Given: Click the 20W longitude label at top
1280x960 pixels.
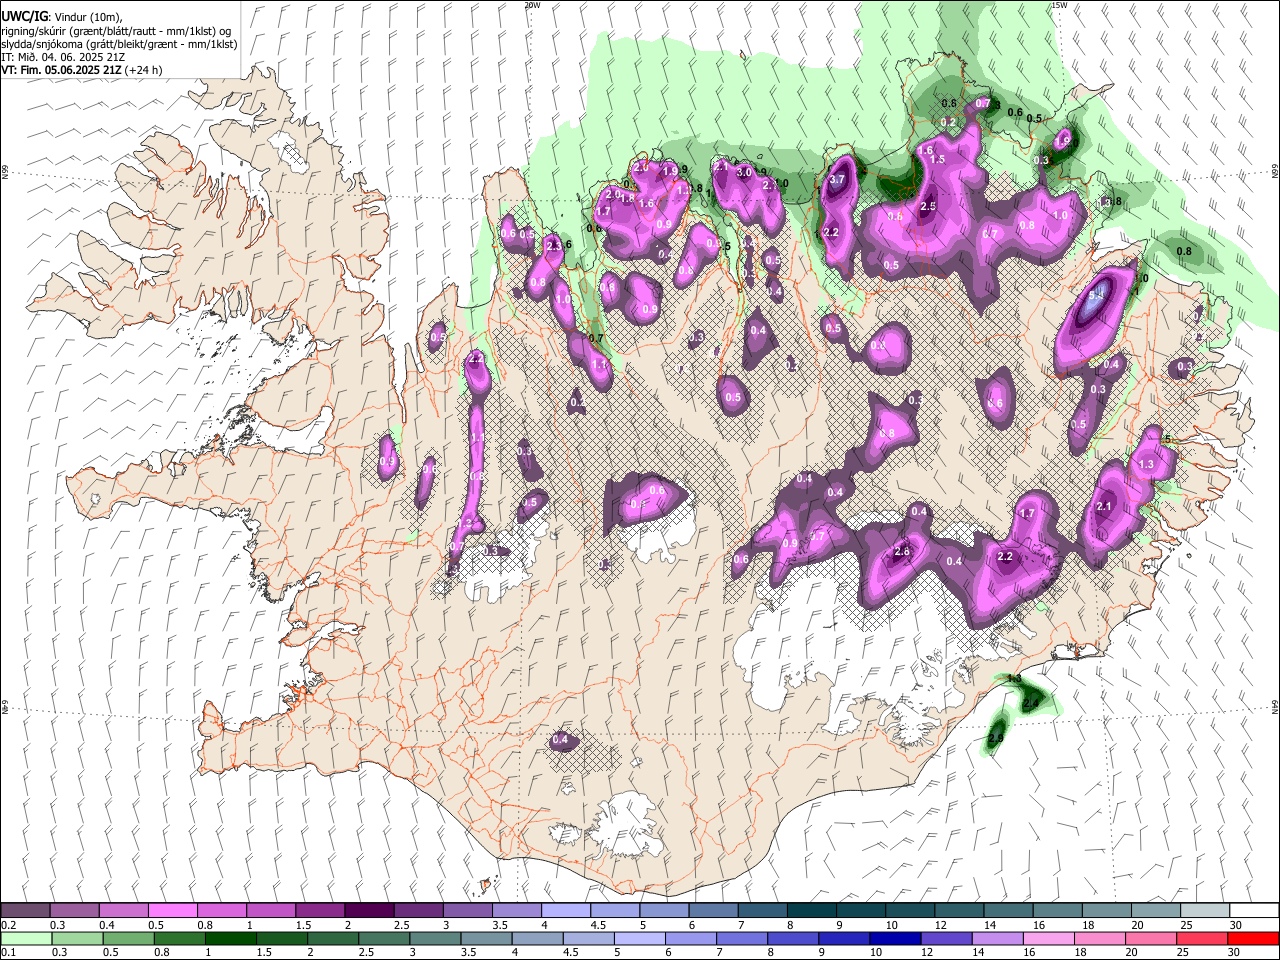Looking at the screenshot, I should click(532, 5).
